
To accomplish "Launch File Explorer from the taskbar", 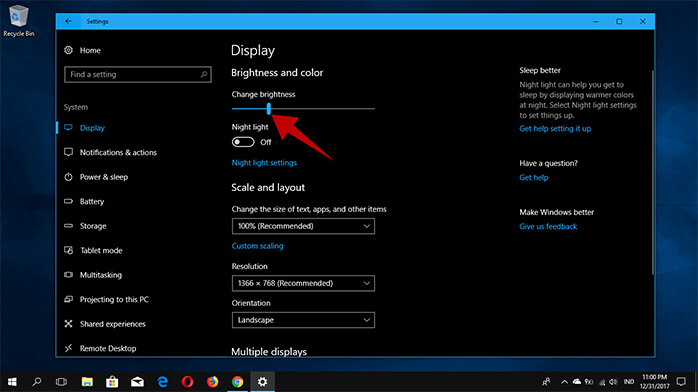I will tap(87, 382).
